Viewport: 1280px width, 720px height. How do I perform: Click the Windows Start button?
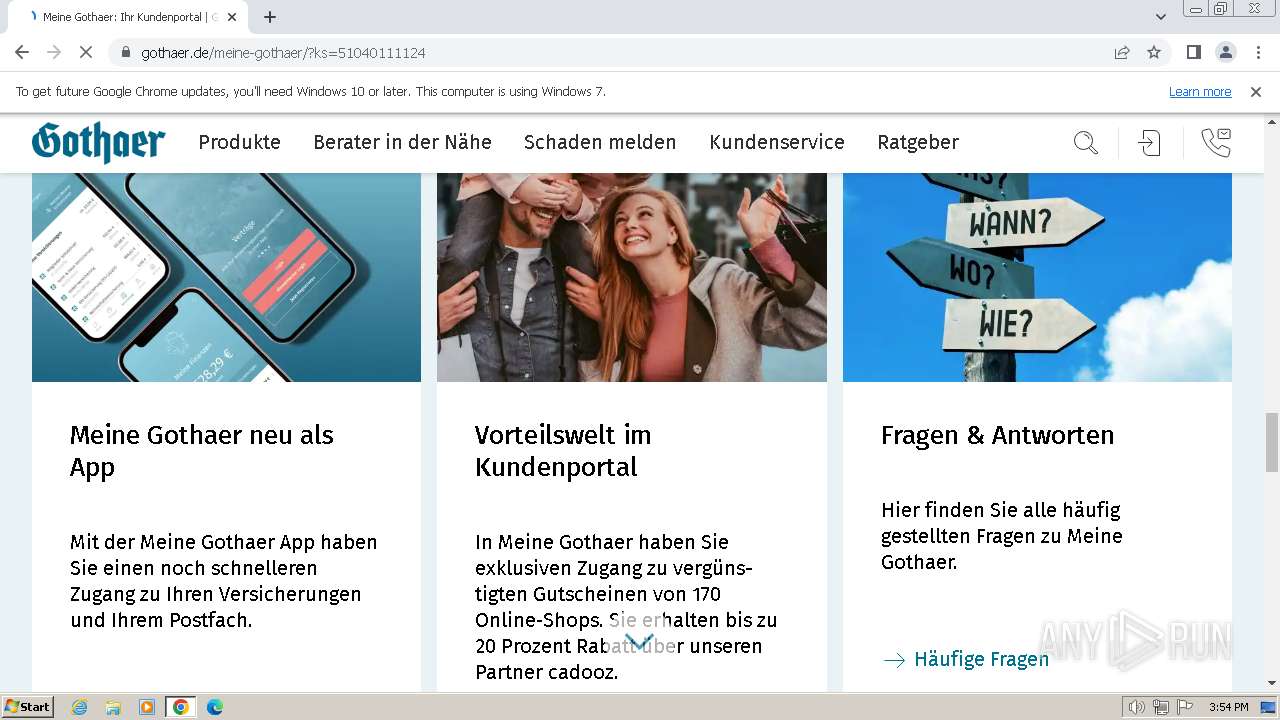(27, 707)
